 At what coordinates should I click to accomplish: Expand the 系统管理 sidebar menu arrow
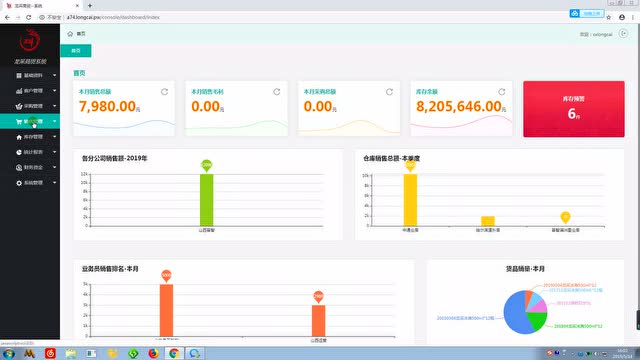pos(55,183)
